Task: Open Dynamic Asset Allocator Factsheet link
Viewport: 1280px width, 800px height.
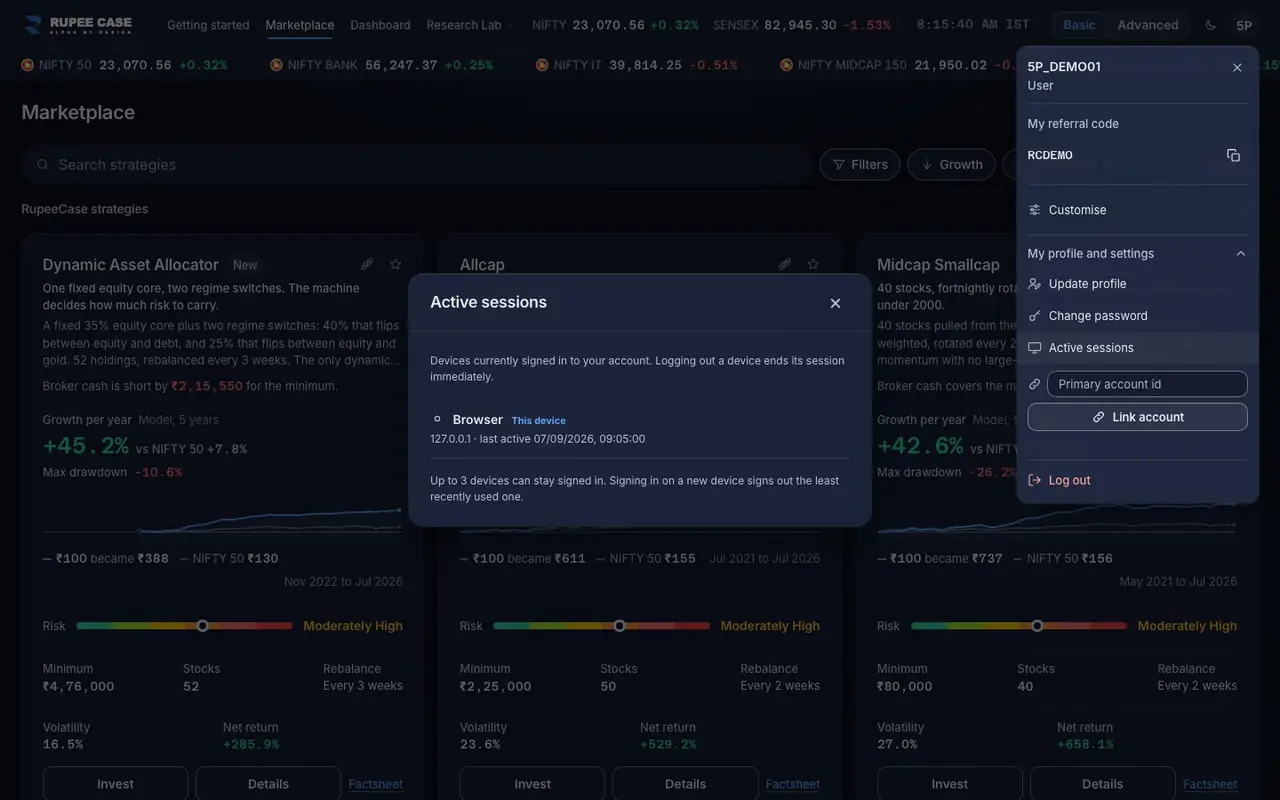Action: pos(375,784)
